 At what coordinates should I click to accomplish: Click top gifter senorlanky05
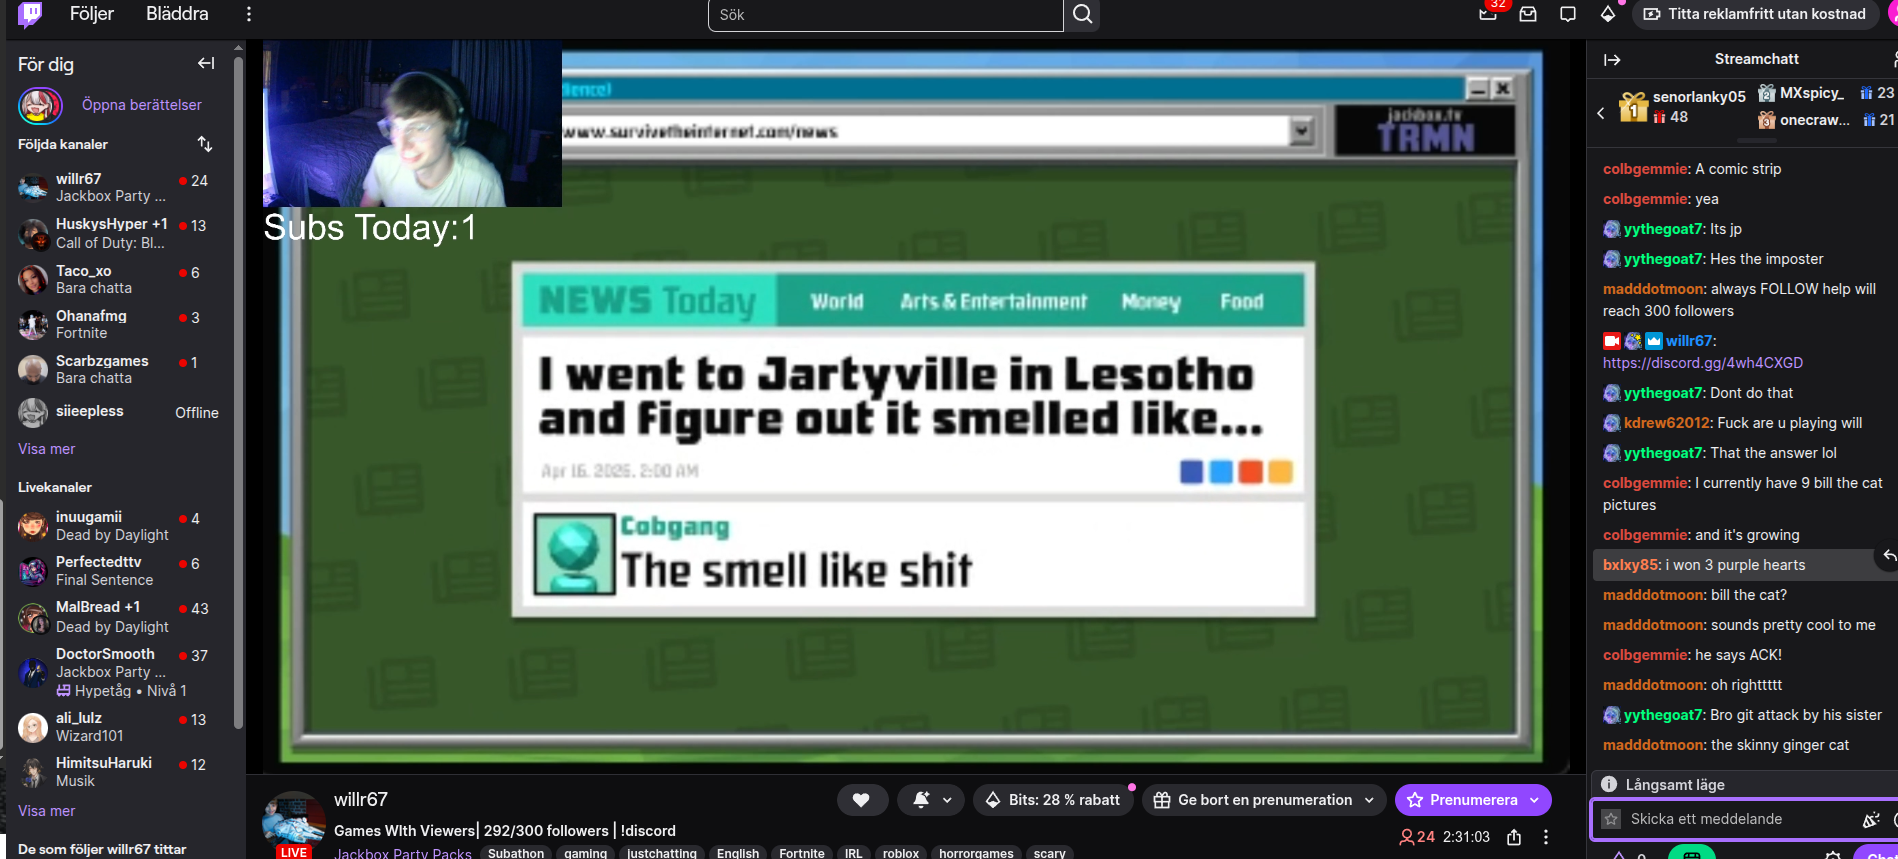(x=1699, y=97)
